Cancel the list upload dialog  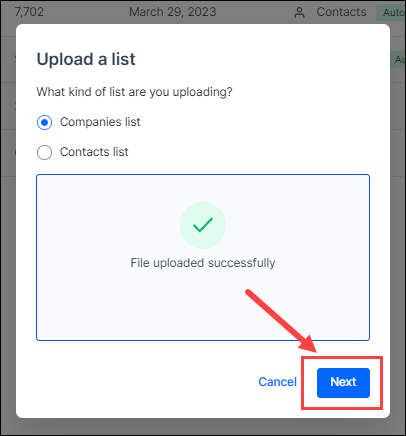coord(277,382)
